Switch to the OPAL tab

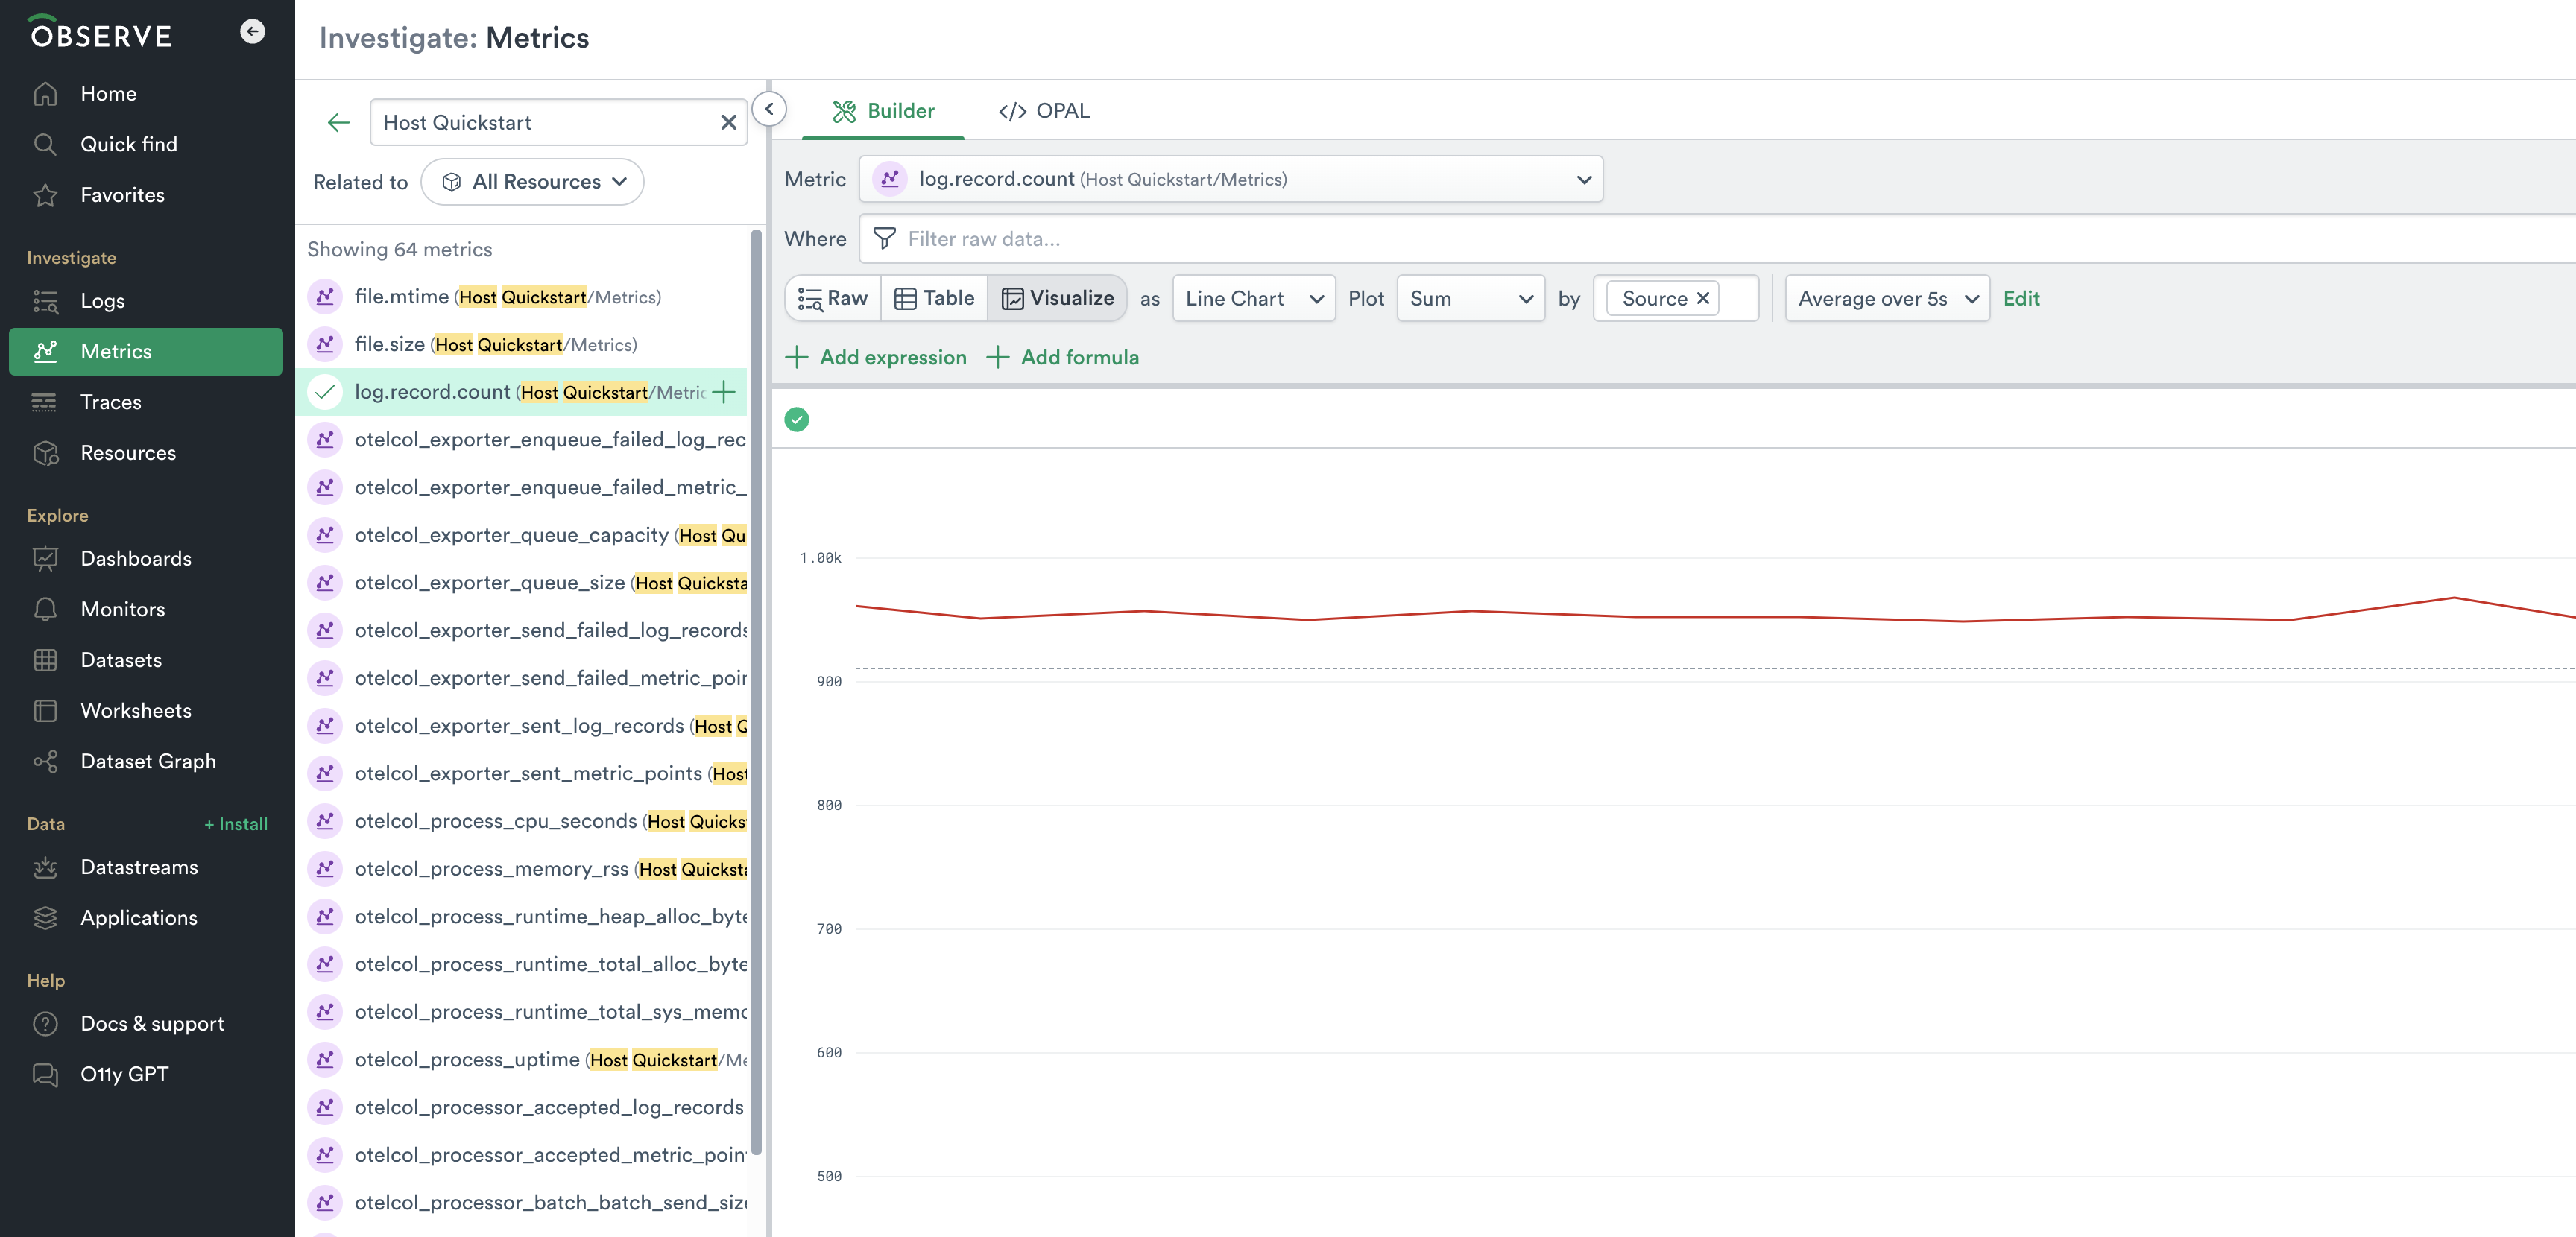click(1044, 110)
